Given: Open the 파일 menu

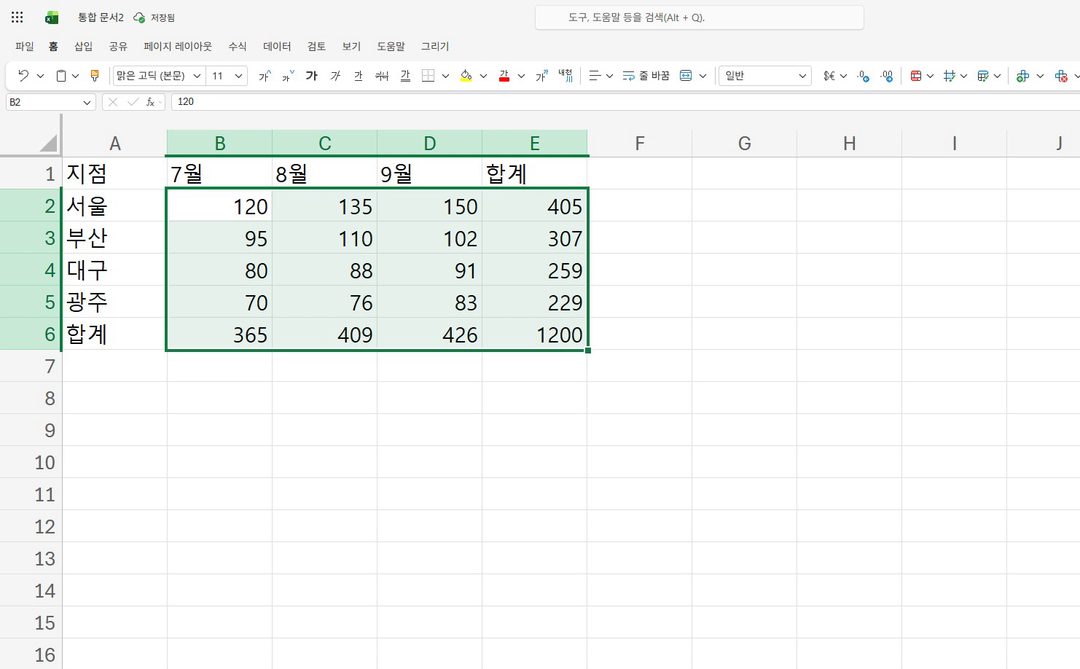Looking at the screenshot, I should 25,46.
